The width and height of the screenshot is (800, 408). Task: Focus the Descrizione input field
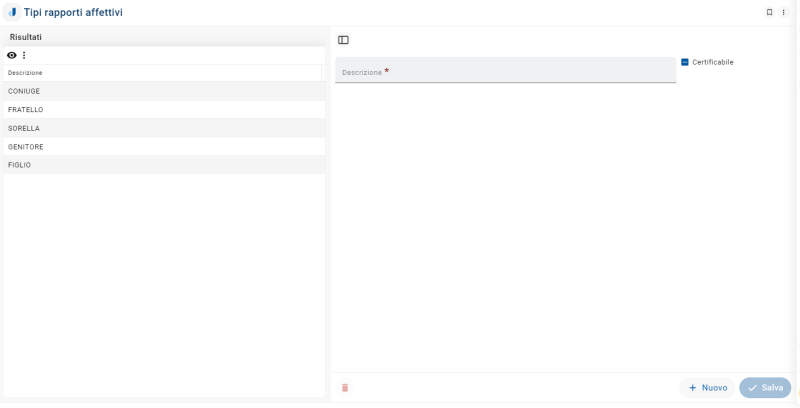(506, 70)
